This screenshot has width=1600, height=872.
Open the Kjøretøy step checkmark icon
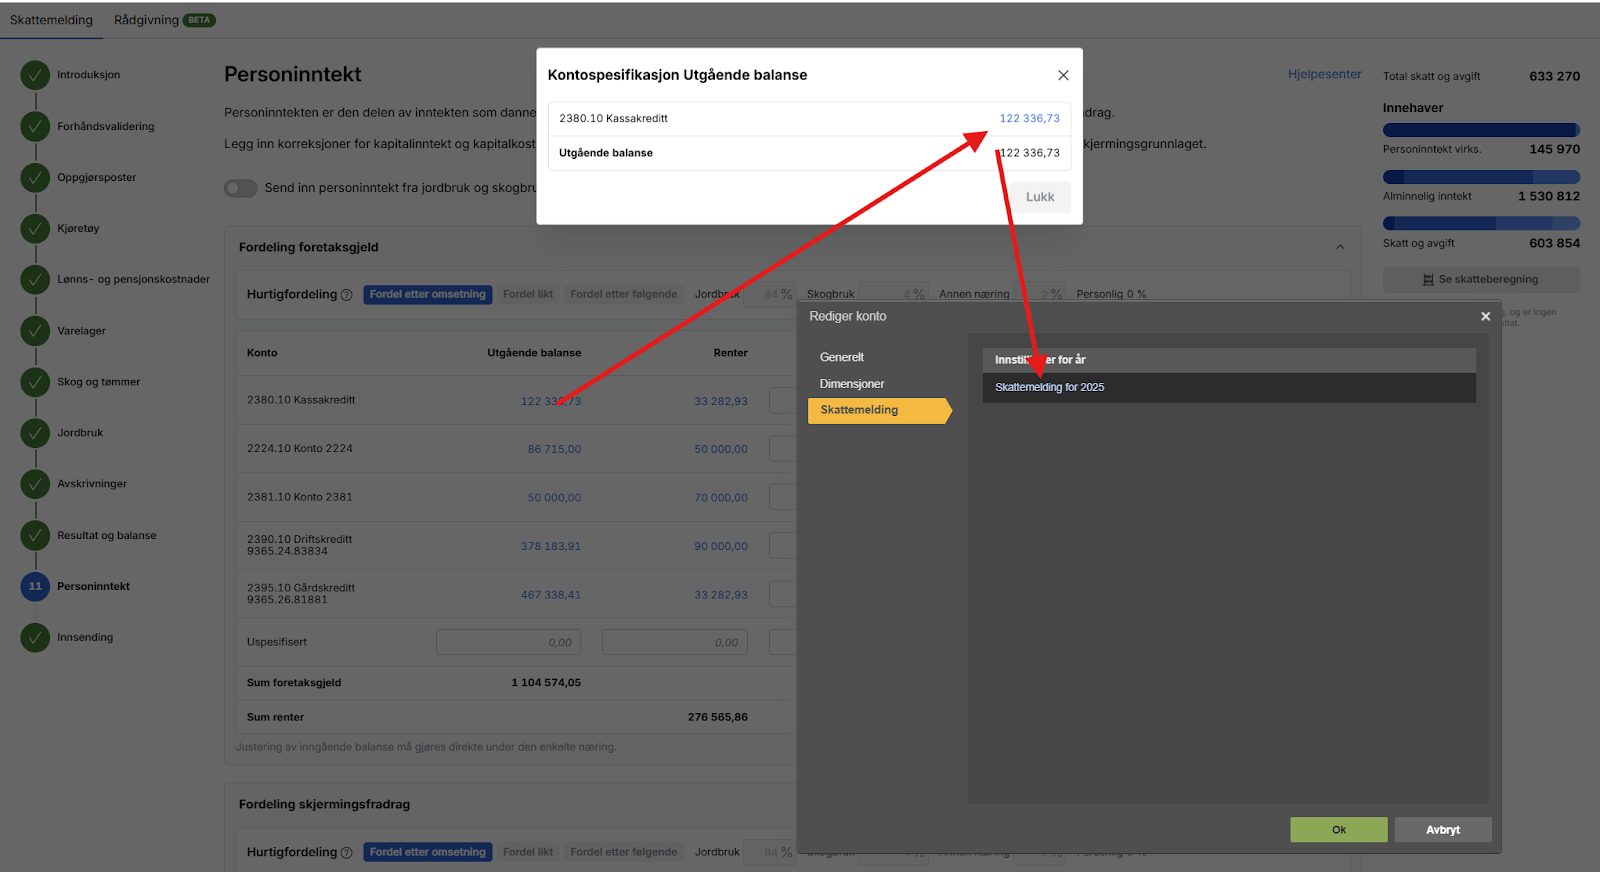coord(35,228)
